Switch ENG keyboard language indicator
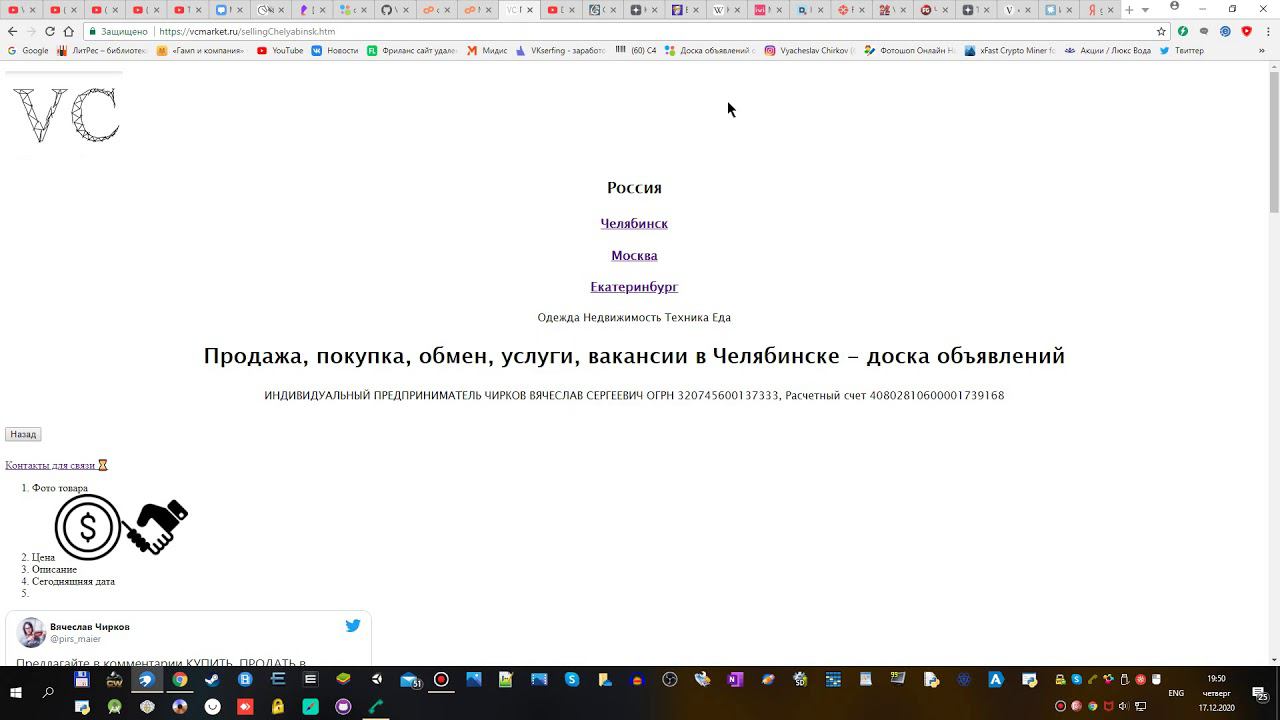 tap(1176, 693)
